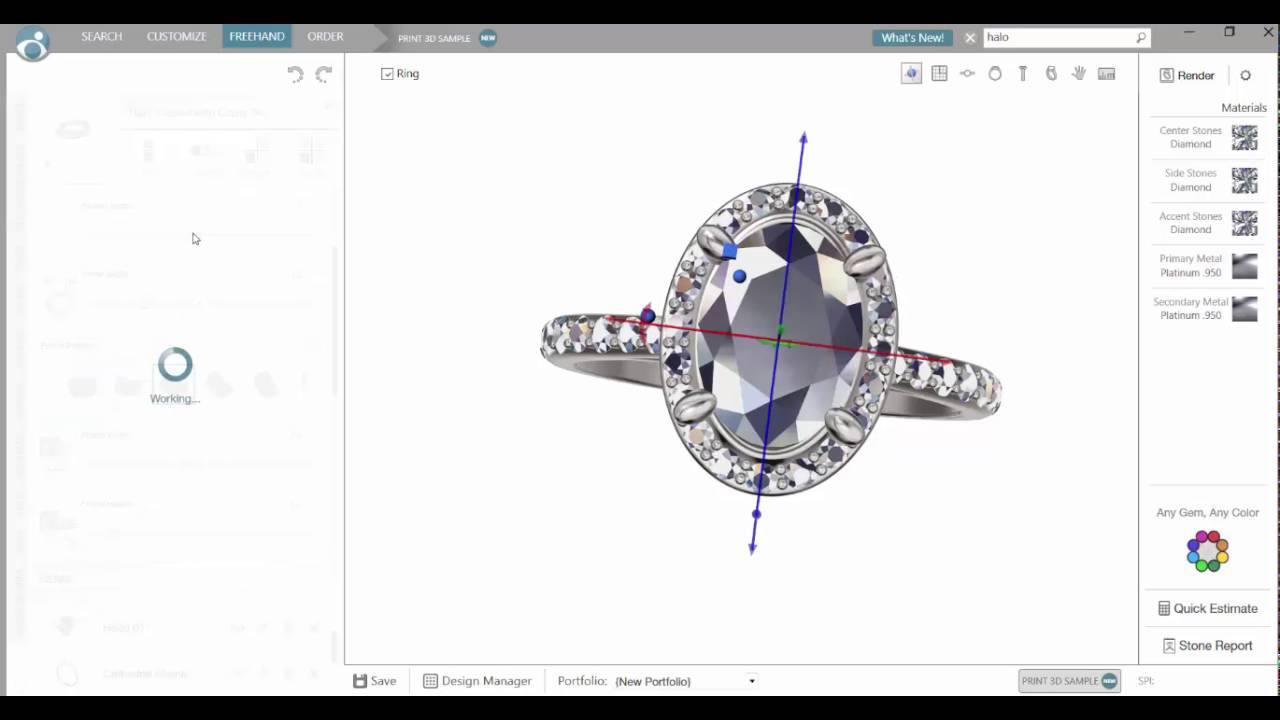This screenshot has width=1280, height=720.
Task: Click the search magnifier icon
Action: click(x=1140, y=38)
